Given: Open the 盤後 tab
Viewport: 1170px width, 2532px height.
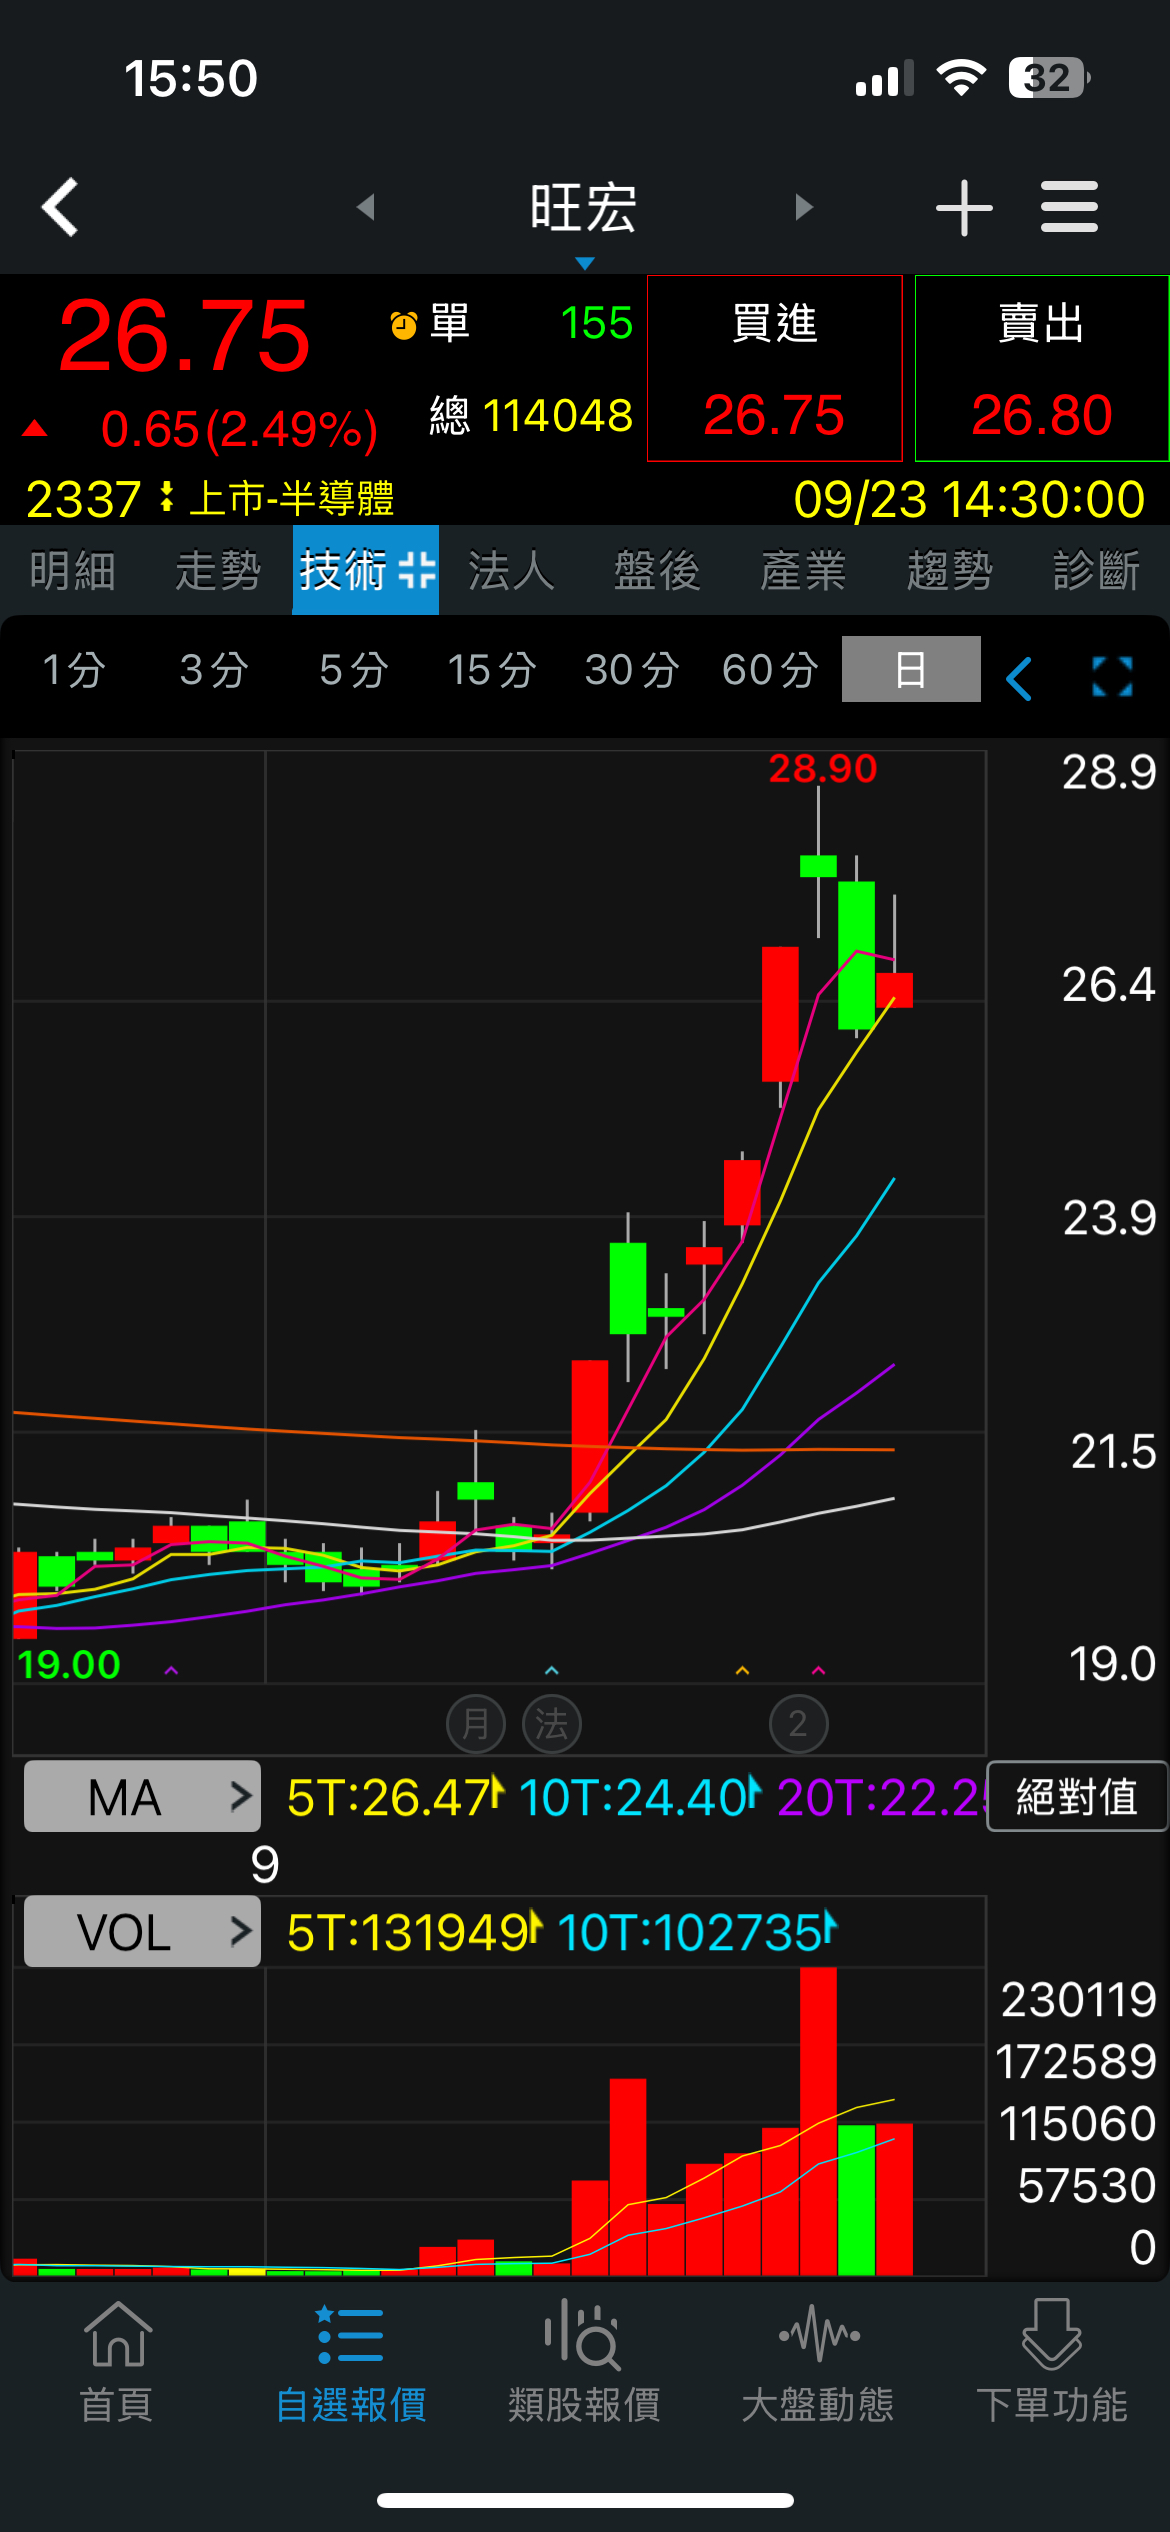Looking at the screenshot, I should coord(657,571).
